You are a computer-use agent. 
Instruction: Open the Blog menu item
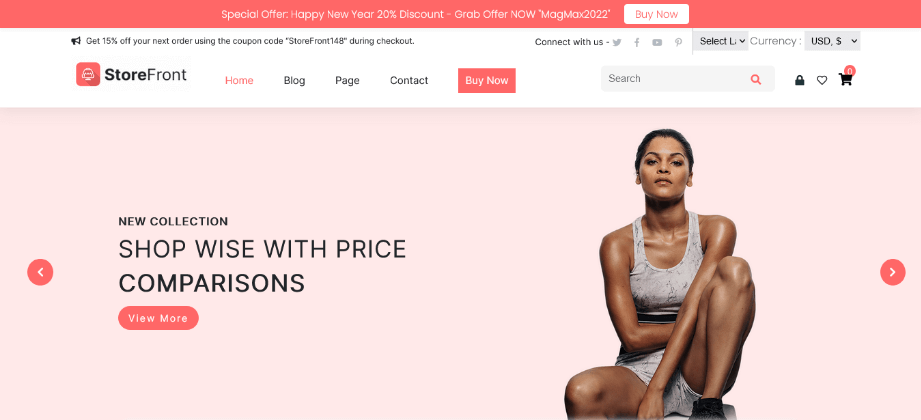(x=294, y=80)
